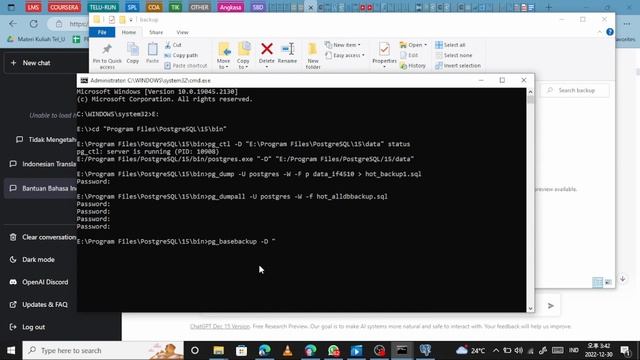Switch Explorer to details view button

597,282
